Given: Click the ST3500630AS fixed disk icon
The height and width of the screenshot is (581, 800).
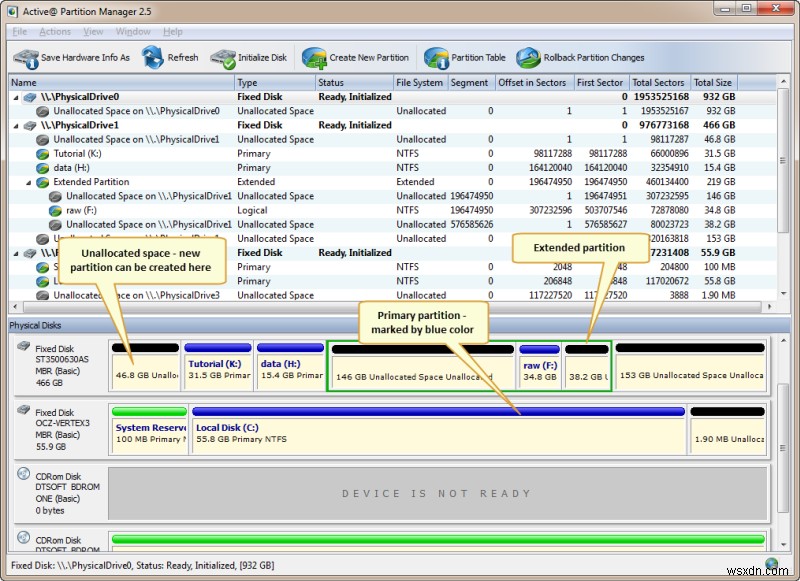Looking at the screenshot, I should (23, 346).
